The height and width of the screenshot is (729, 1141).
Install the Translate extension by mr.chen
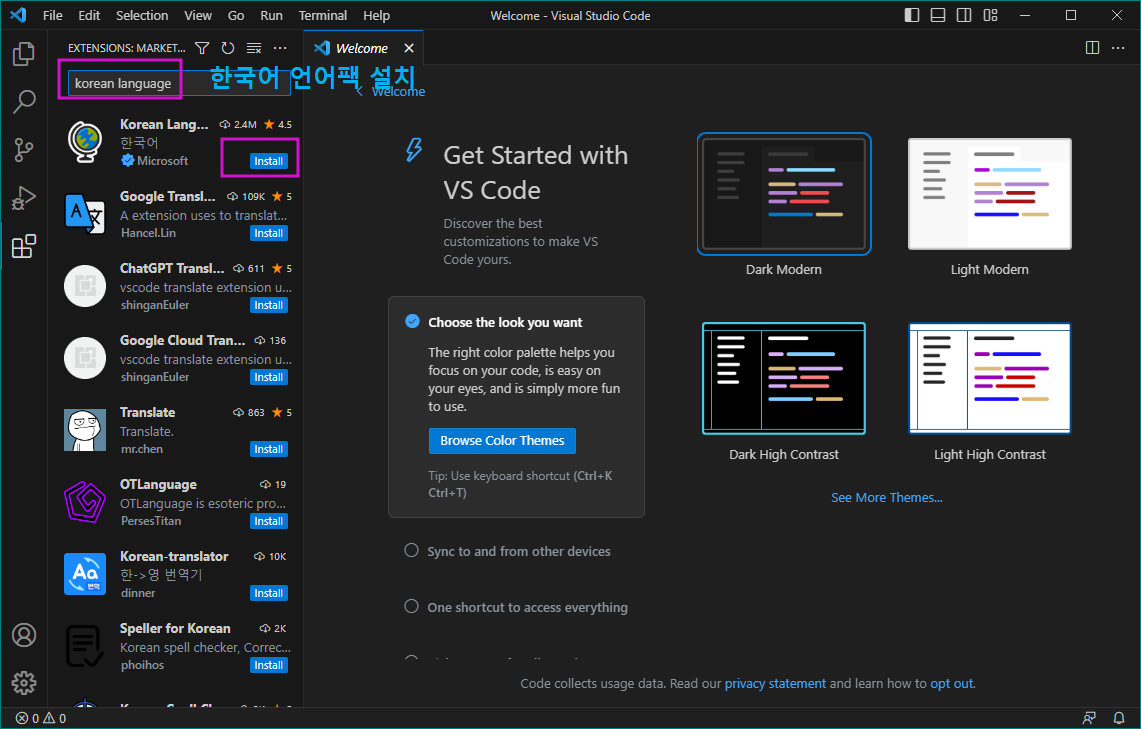tap(269, 449)
